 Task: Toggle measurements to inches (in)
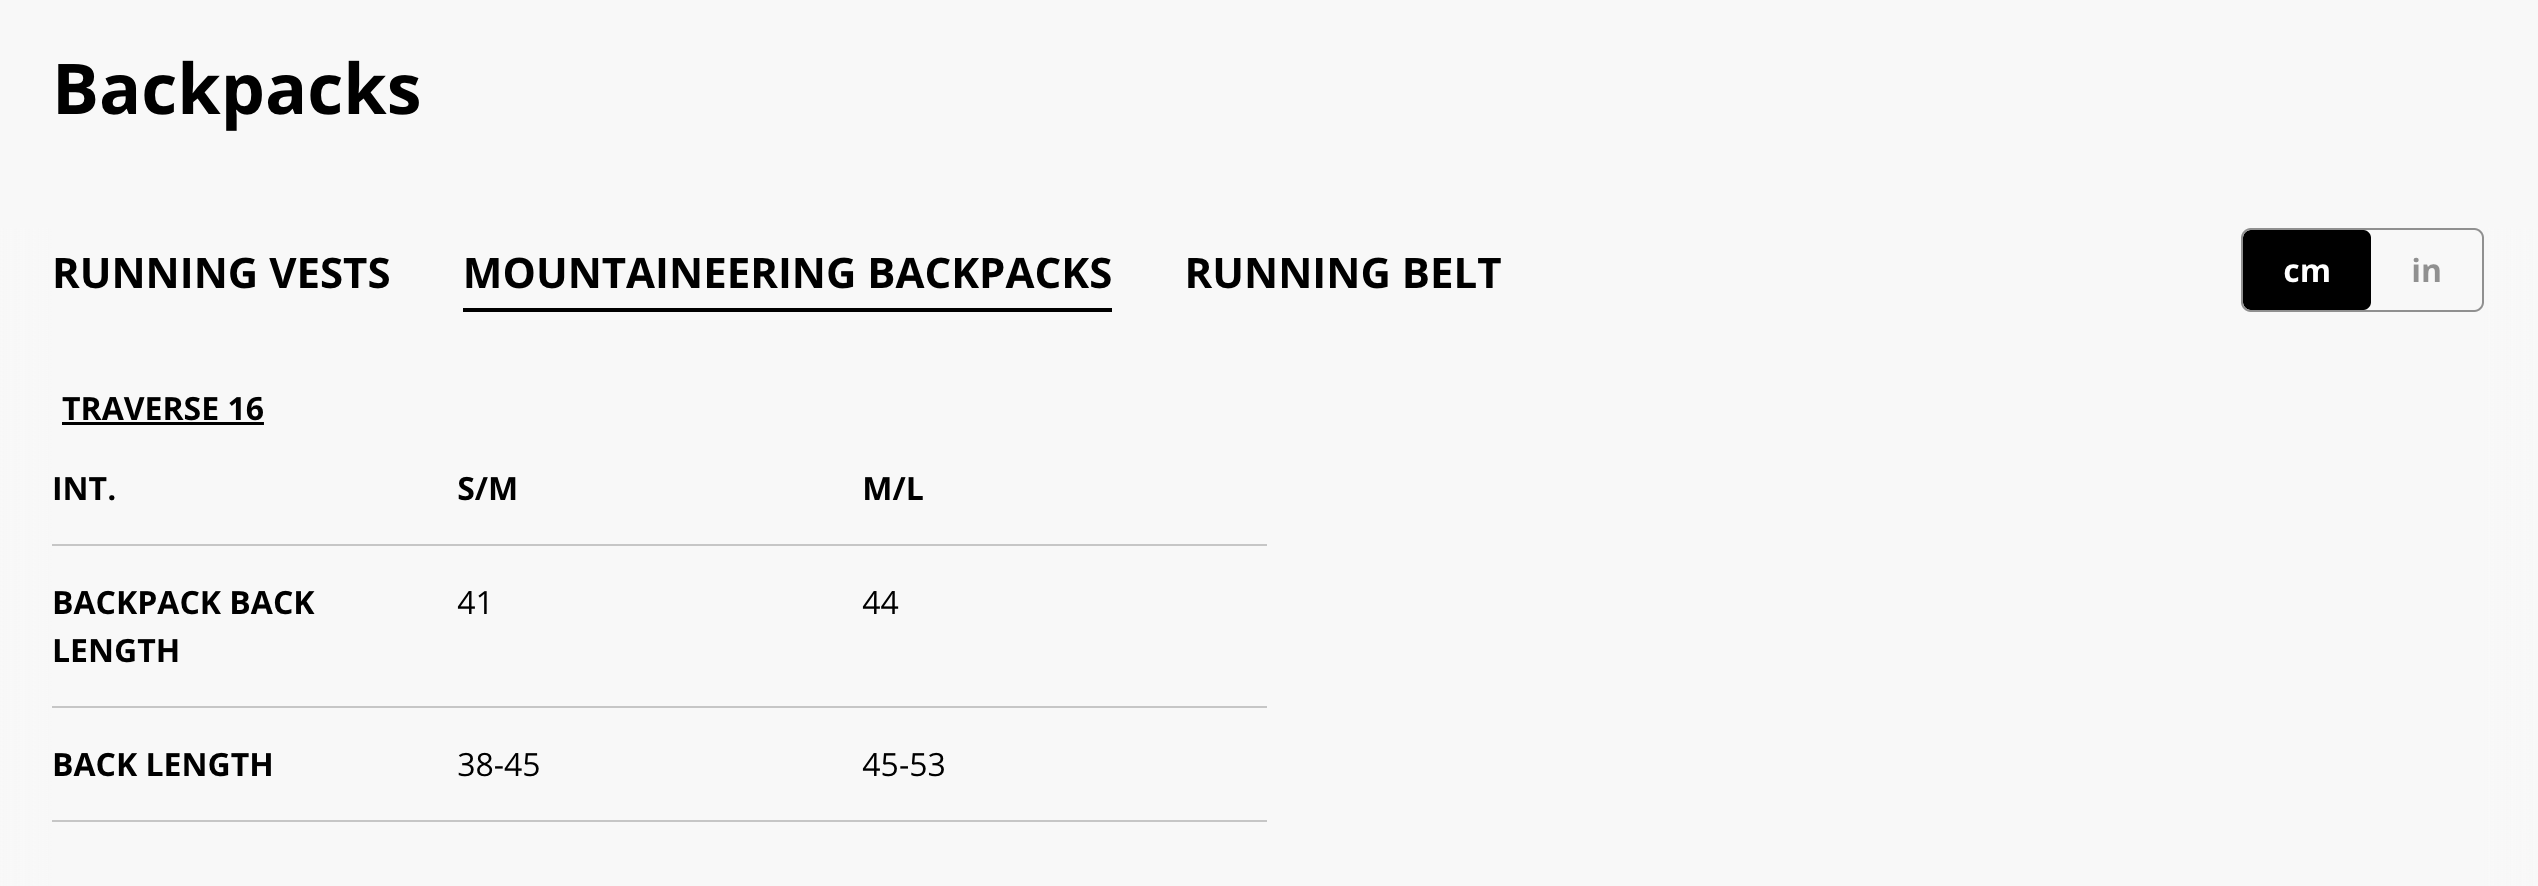click(2425, 271)
